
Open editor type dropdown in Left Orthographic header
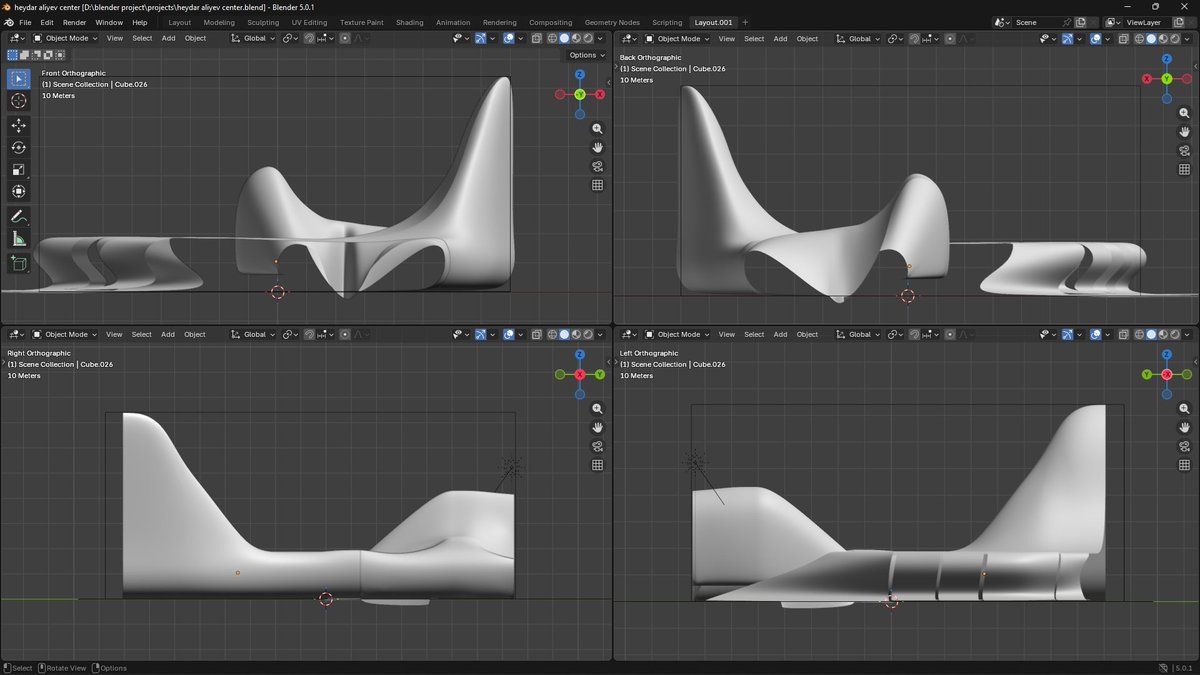pos(629,335)
